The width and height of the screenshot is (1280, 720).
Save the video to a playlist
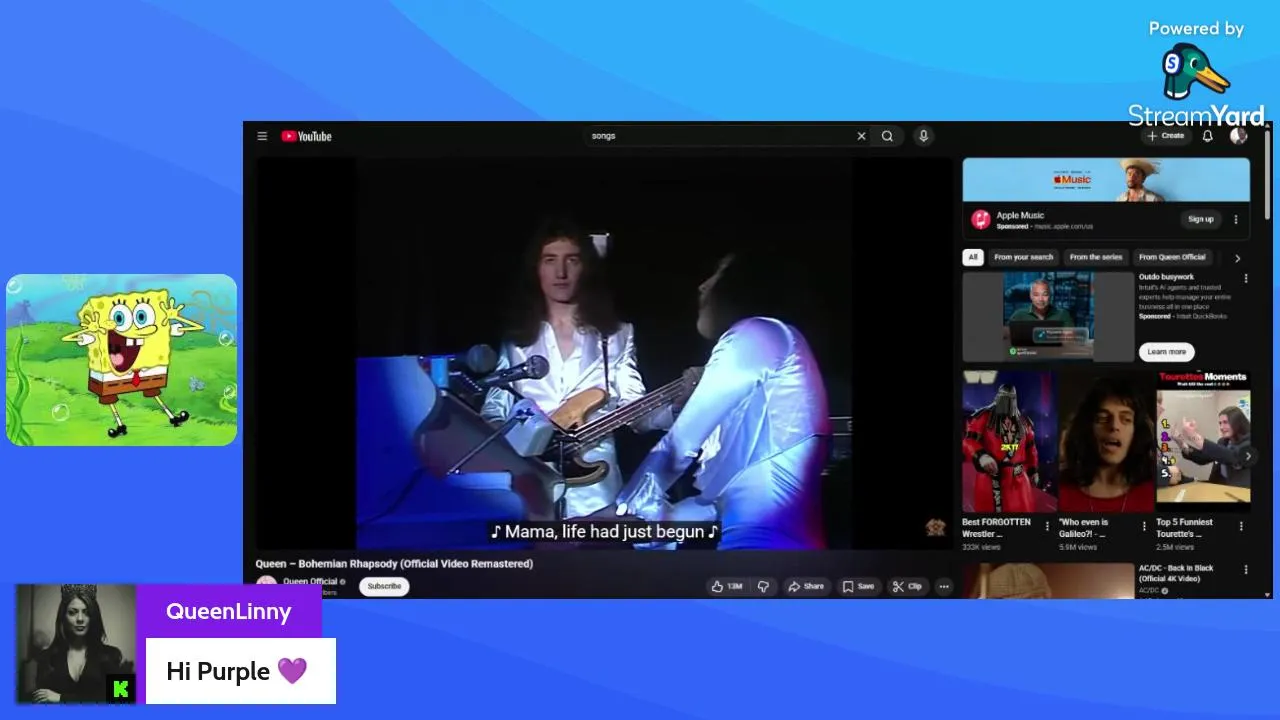tap(858, 587)
